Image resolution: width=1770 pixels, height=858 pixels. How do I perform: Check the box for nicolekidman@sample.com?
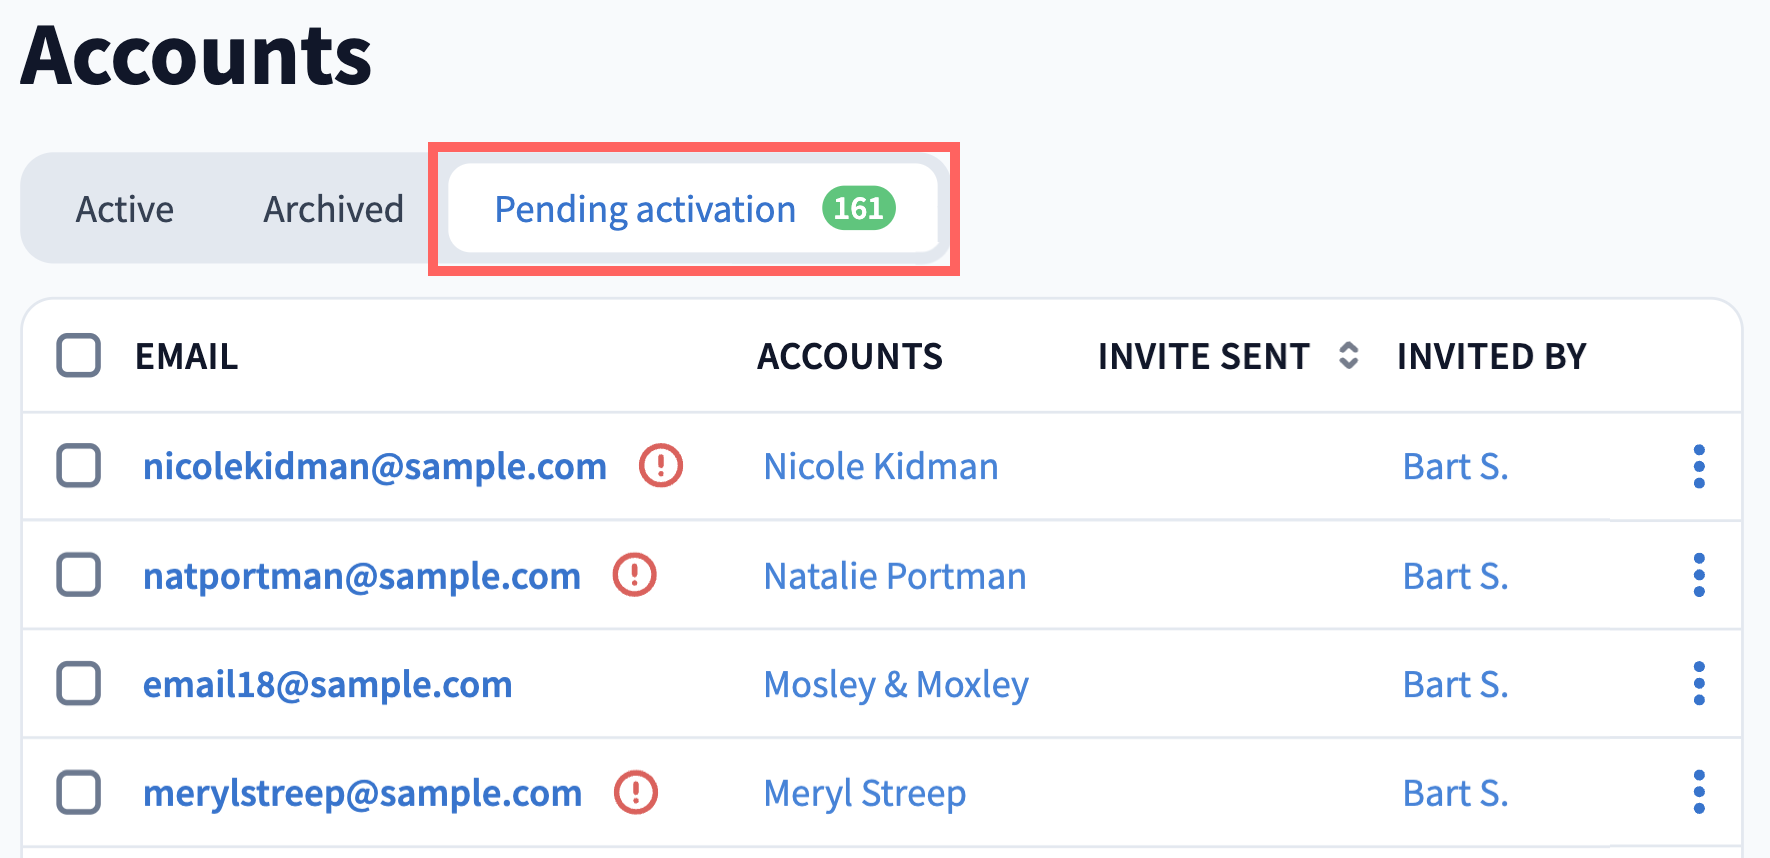pyautogui.click(x=79, y=466)
